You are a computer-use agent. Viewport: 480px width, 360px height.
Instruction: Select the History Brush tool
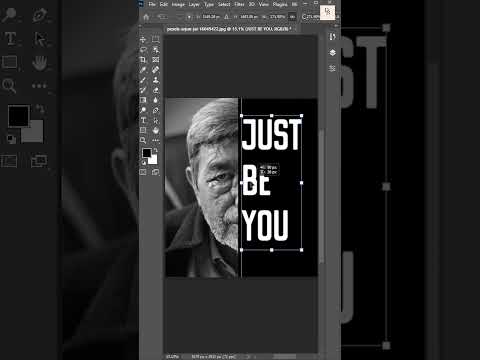[x=143, y=90]
